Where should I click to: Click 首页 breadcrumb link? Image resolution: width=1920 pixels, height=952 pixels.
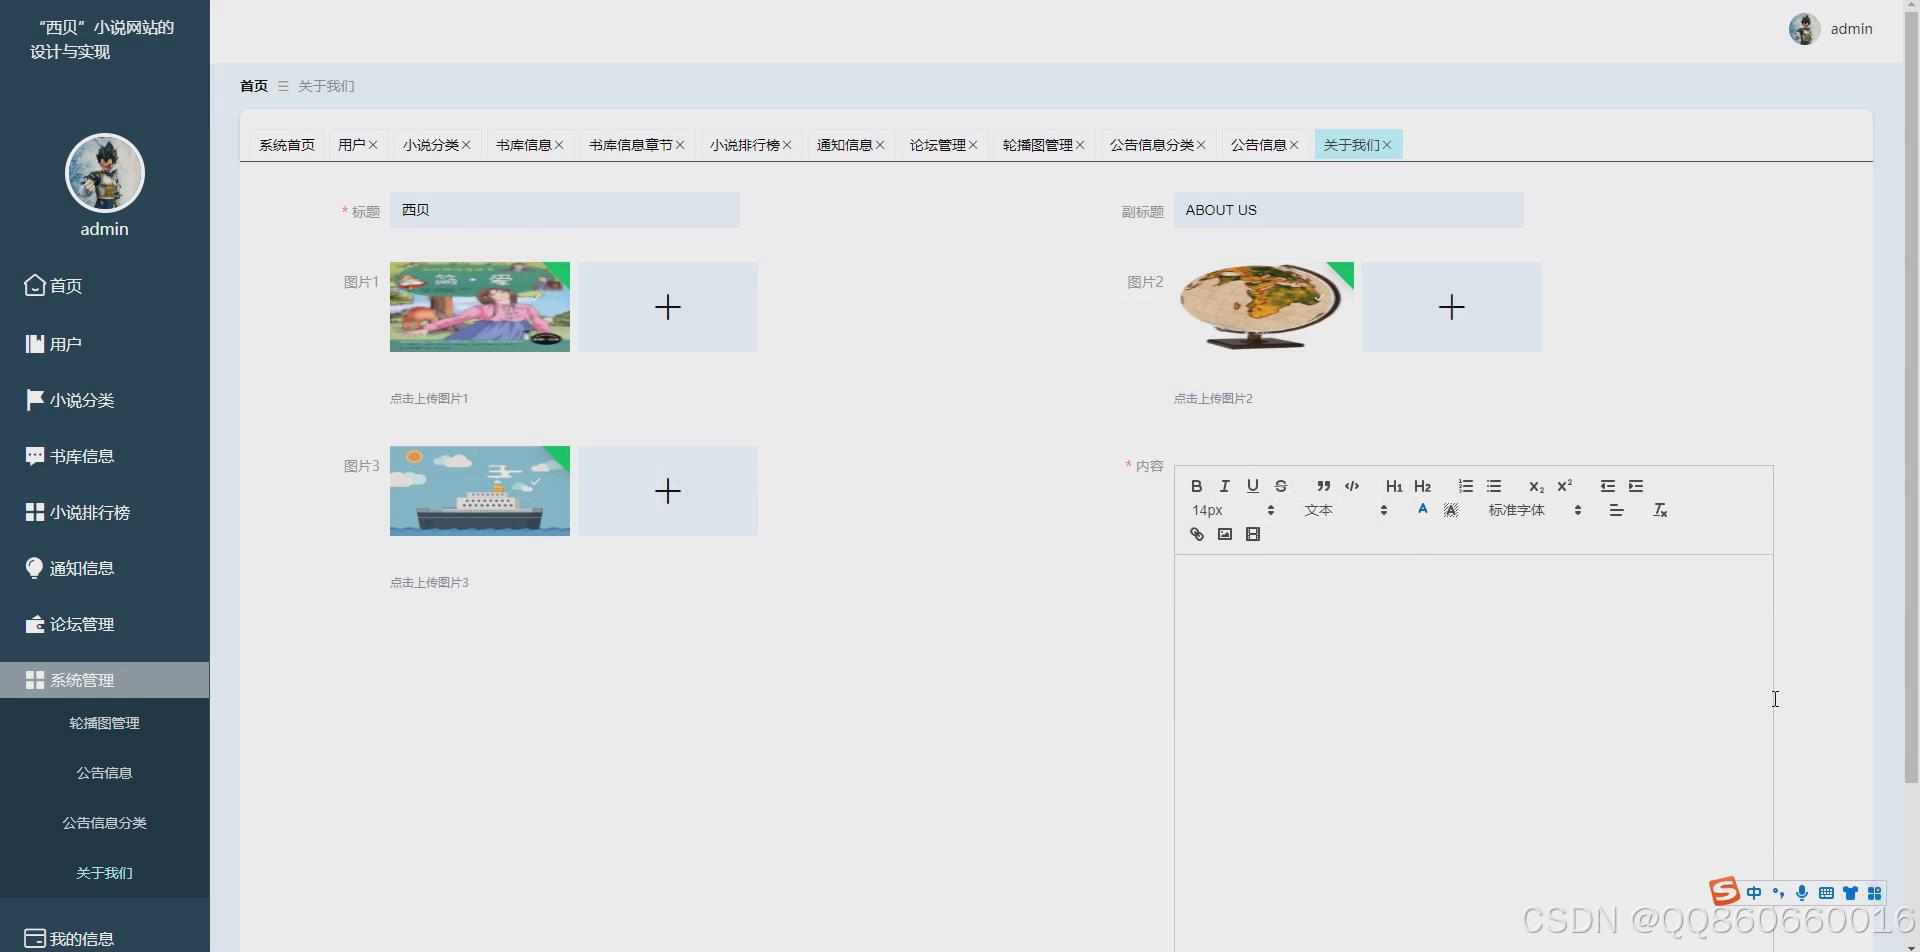[x=254, y=86]
